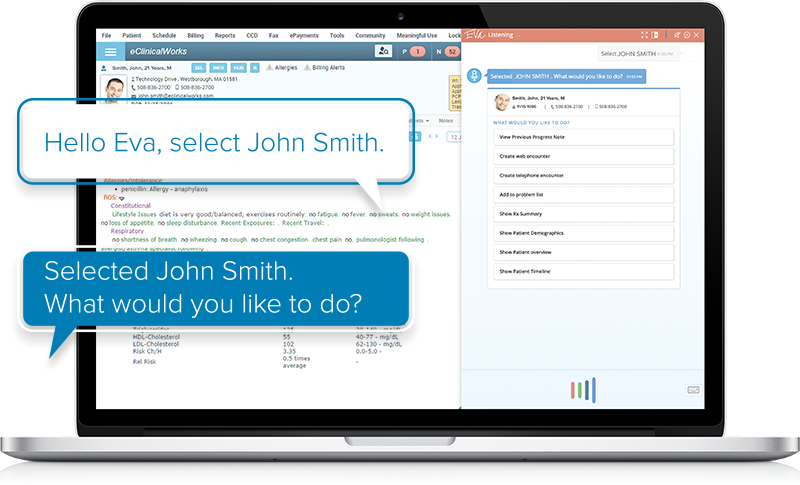Screen dimensions: 800x485
Task: Select Show Patient Demographics option
Action: point(583,233)
